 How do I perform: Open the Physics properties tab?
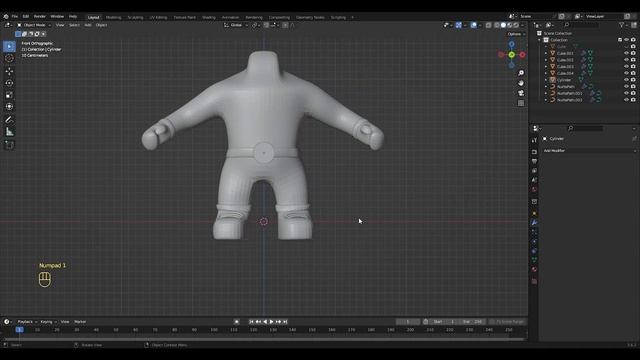[x=534, y=242]
